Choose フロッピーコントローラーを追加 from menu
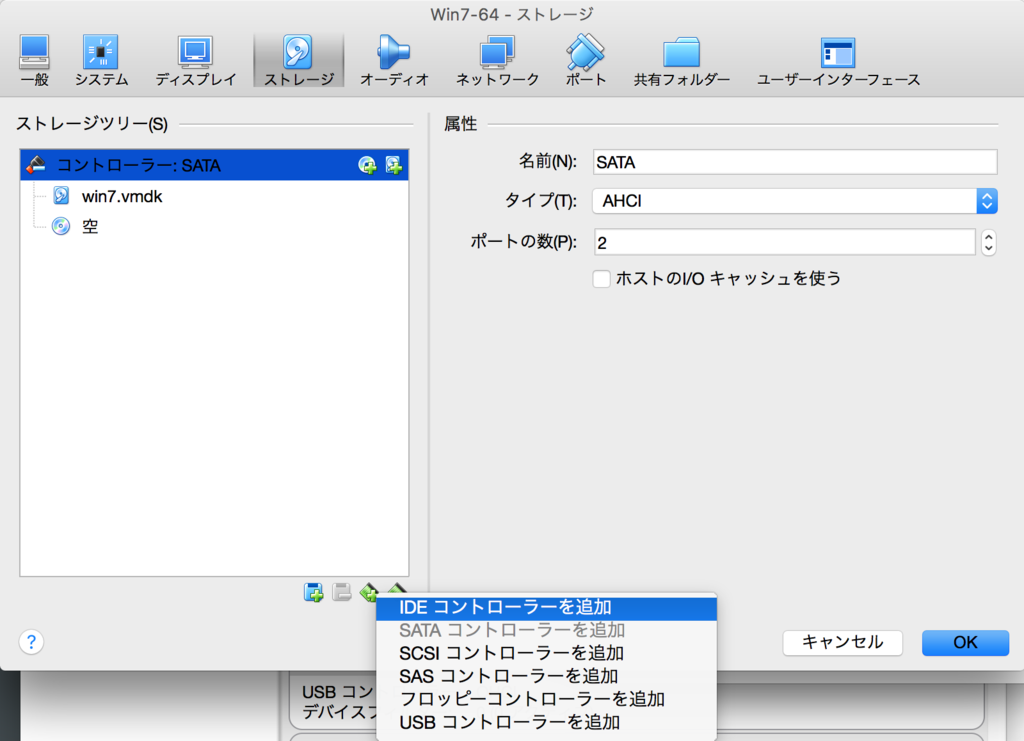Image resolution: width=1024 pixels, height=741 pixels. pos(547,699)
